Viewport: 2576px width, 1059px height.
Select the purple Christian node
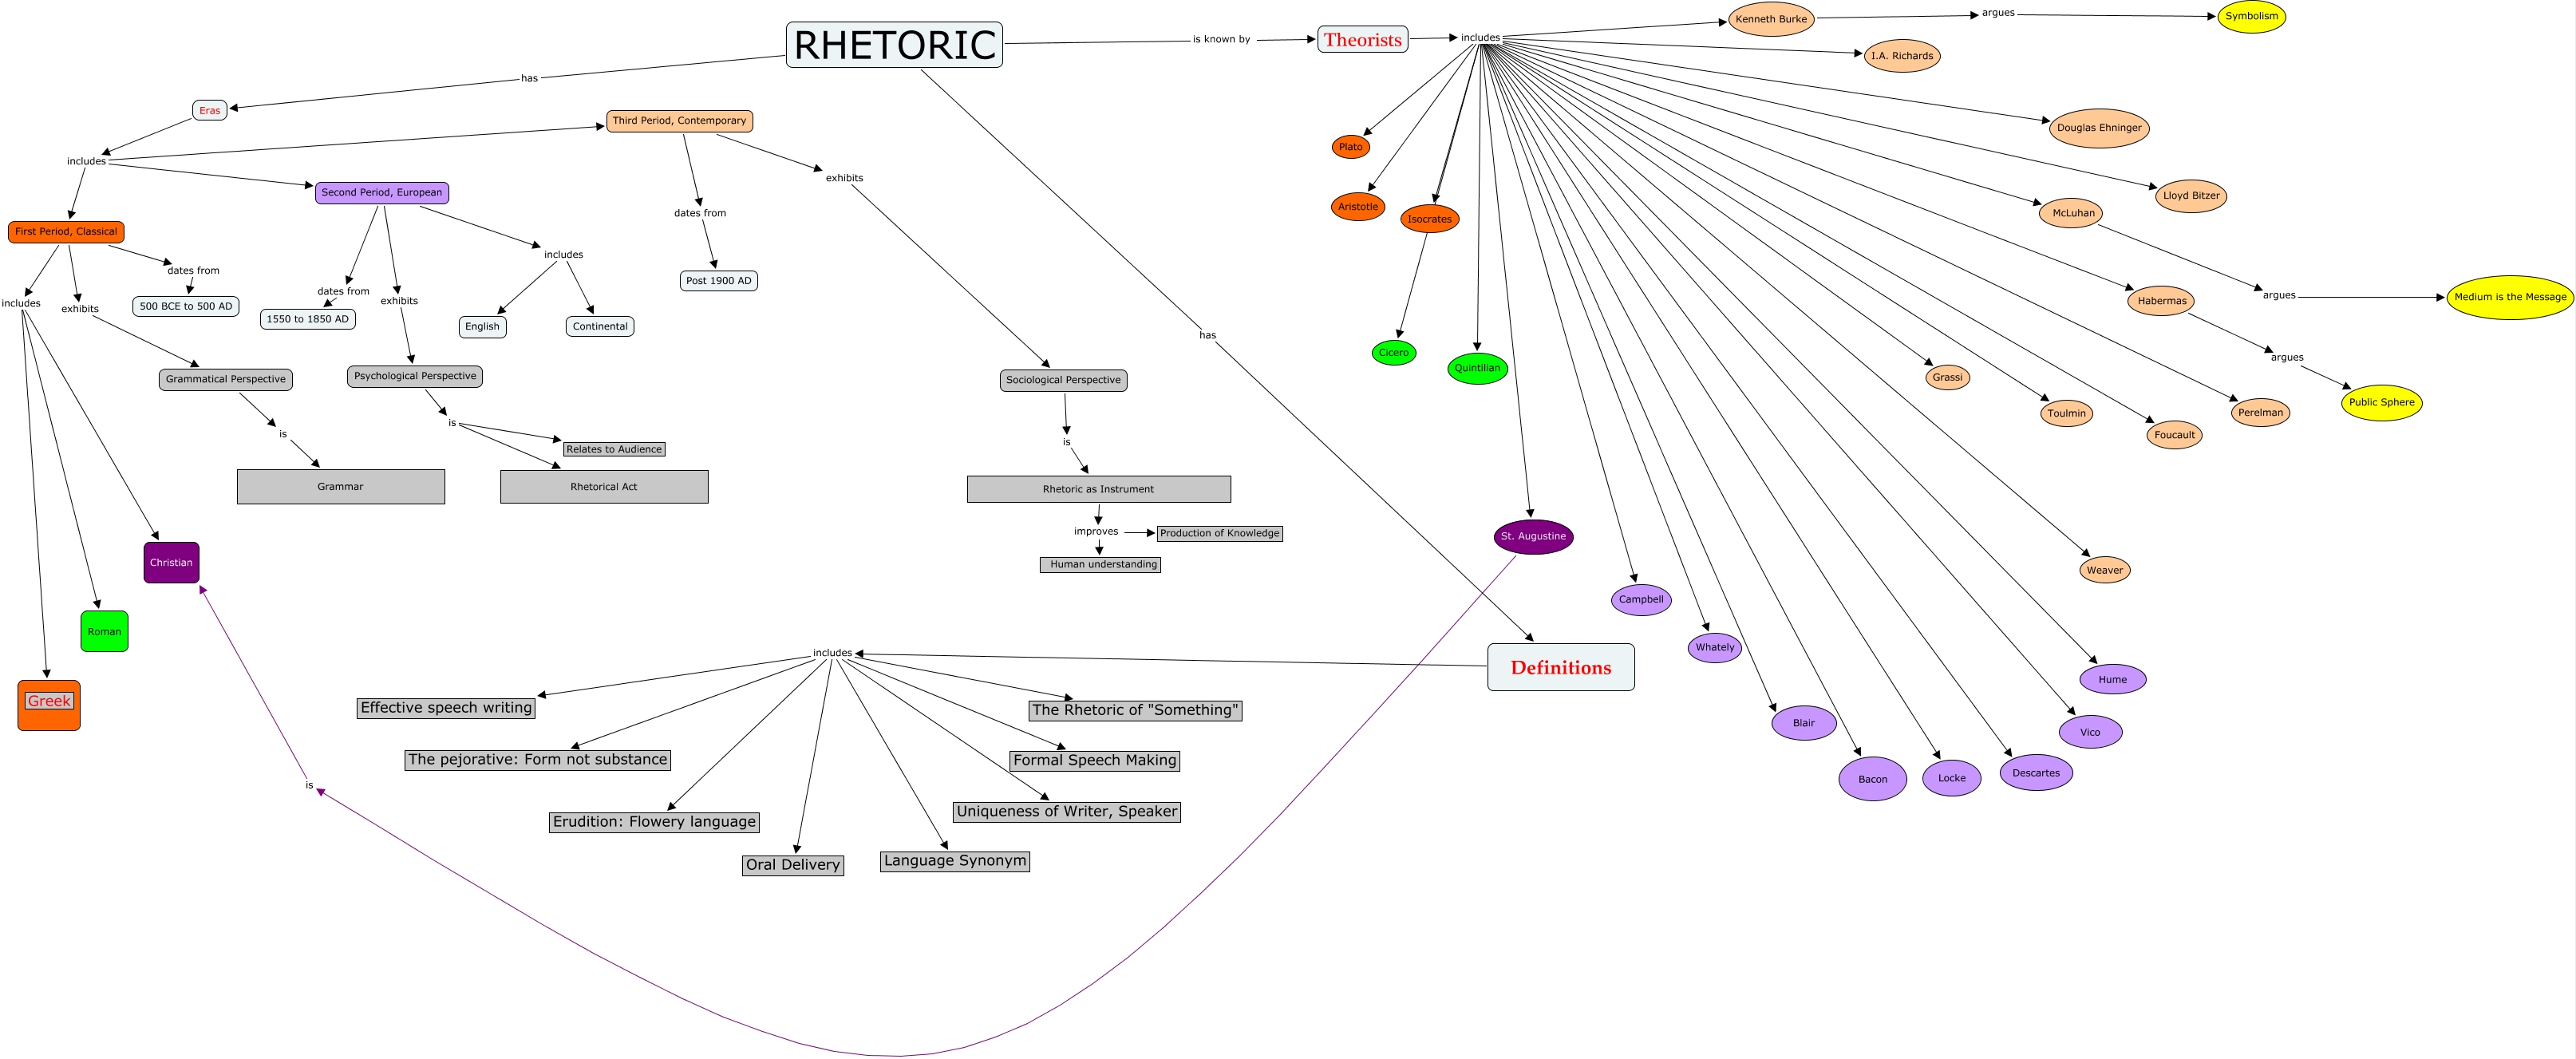pyautogui.click(x=171, y=563)
